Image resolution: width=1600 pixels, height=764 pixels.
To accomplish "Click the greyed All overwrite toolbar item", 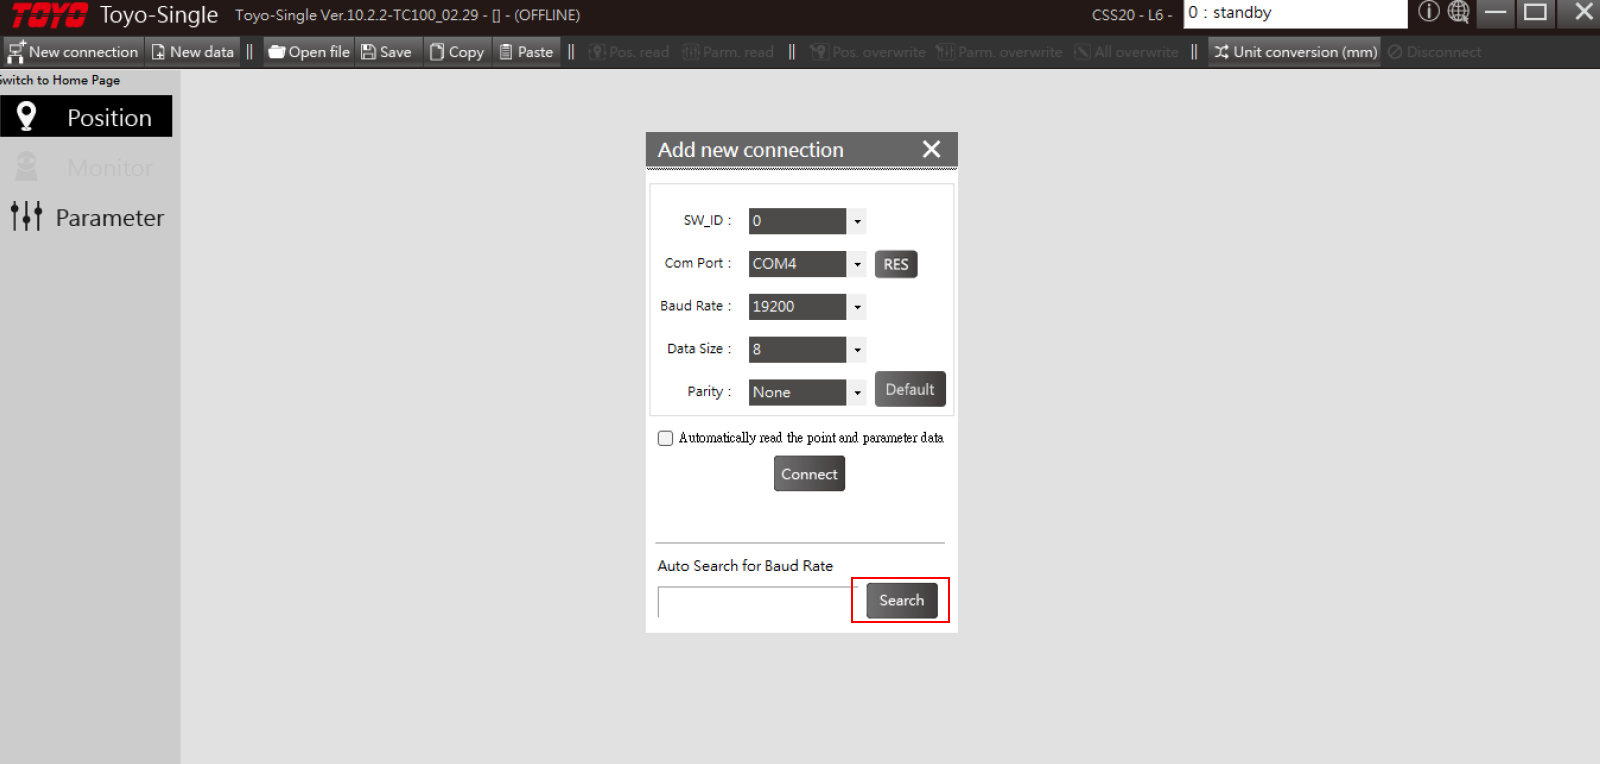I will tap(1127, 52).
